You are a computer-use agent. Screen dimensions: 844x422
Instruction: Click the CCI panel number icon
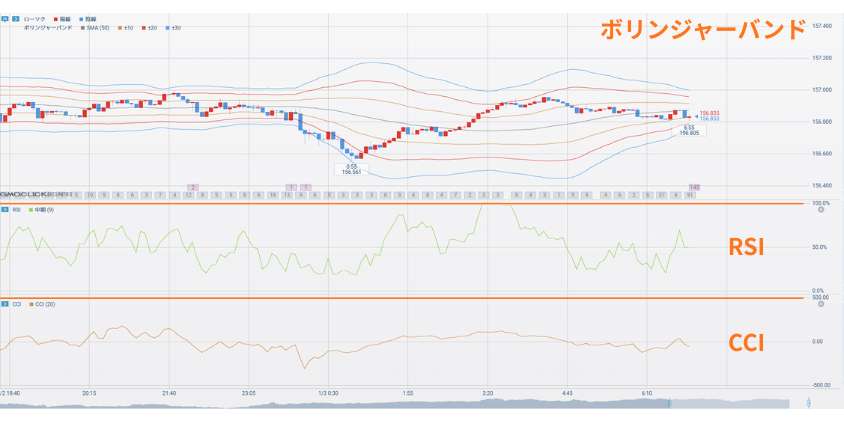click(x=5, y=303)
